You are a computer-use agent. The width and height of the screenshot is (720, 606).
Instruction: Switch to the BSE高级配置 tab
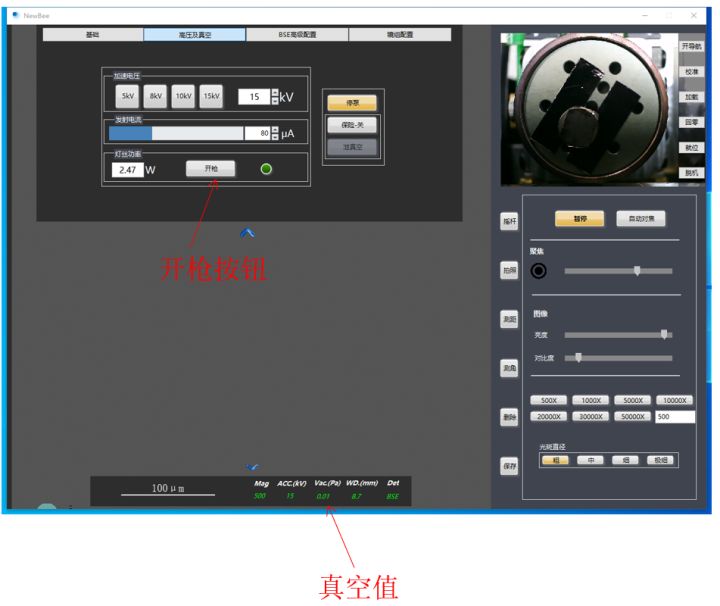(297, 35)
